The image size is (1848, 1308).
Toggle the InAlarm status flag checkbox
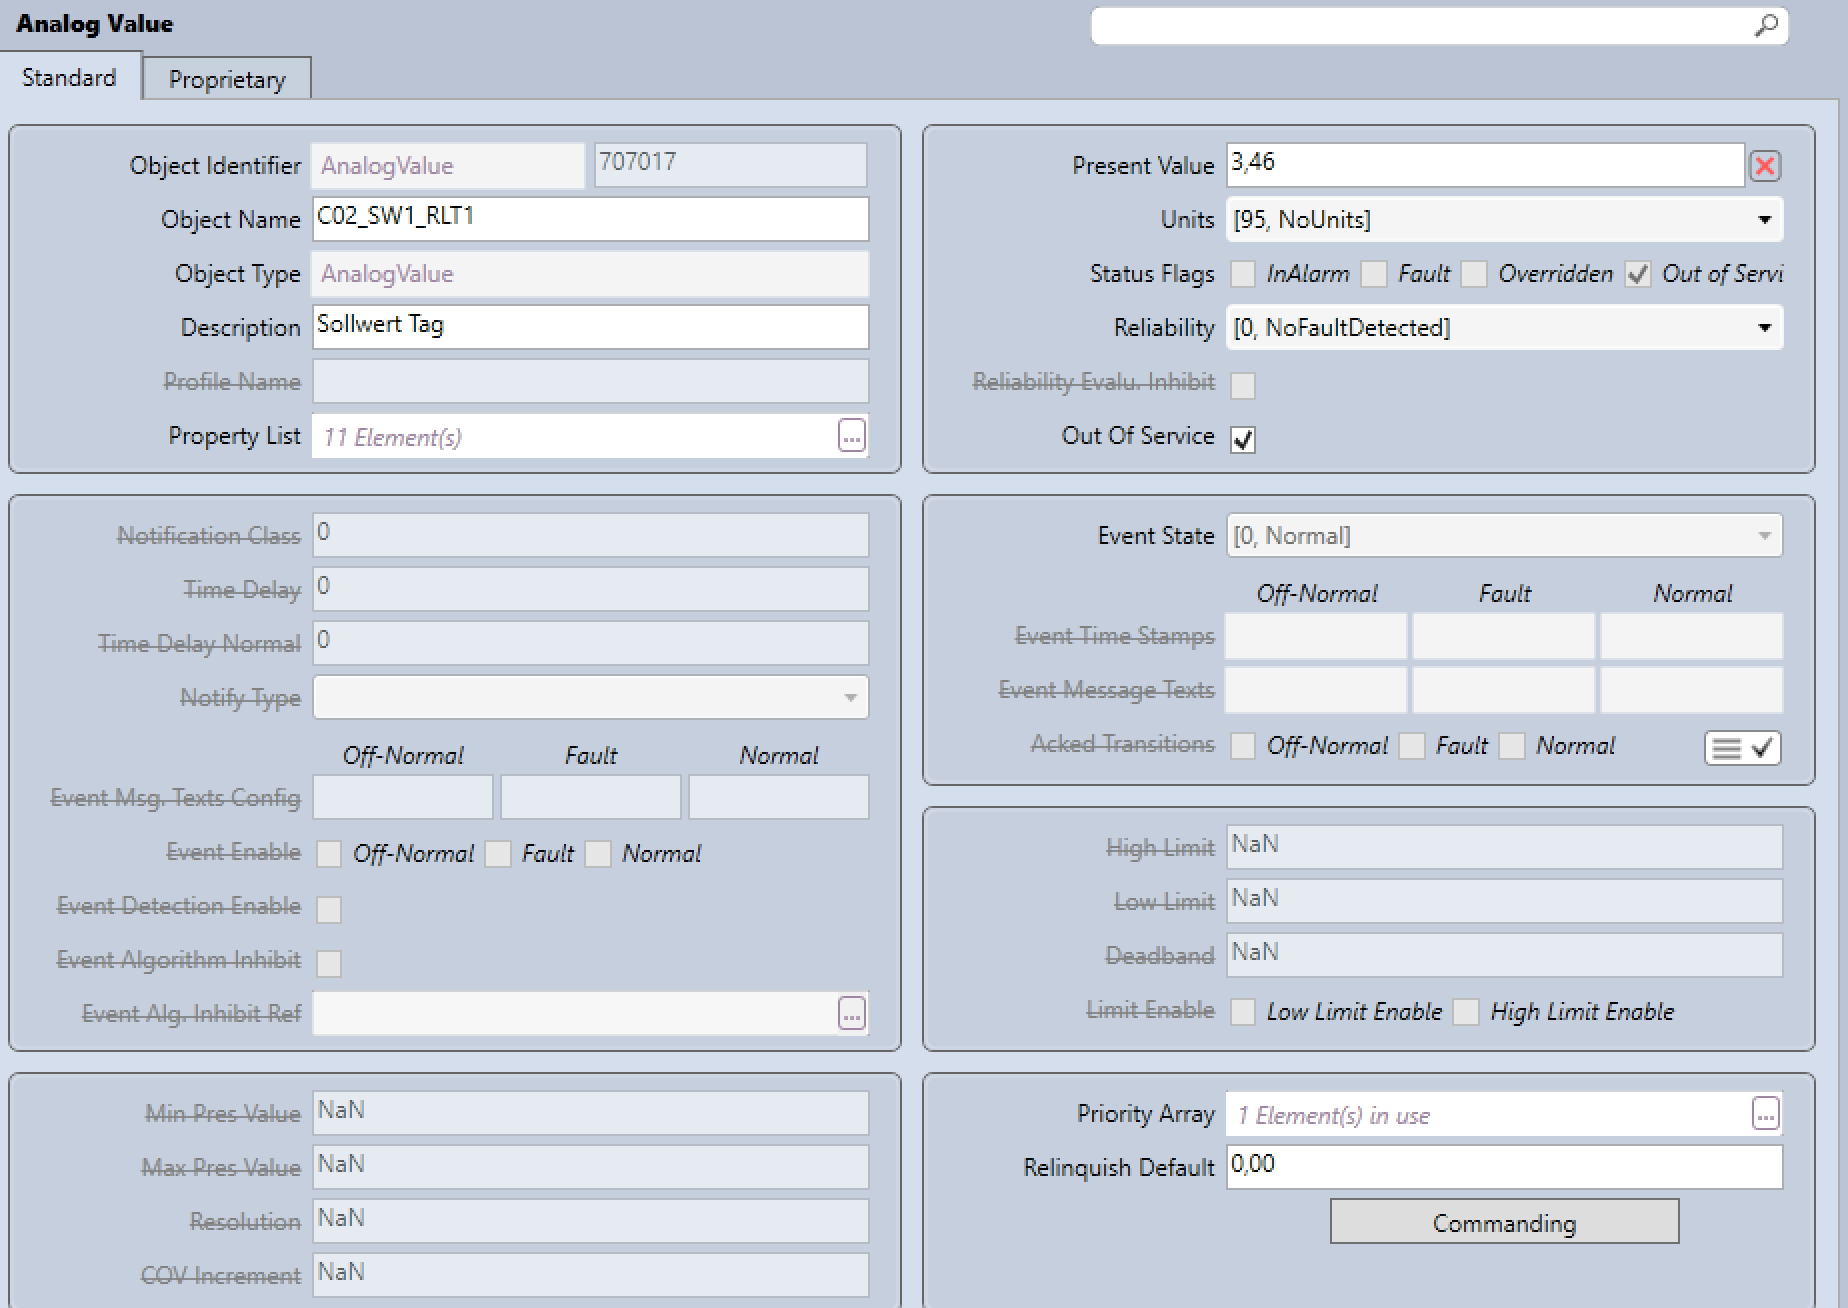pyautogui.click(x=1243, y=274)
